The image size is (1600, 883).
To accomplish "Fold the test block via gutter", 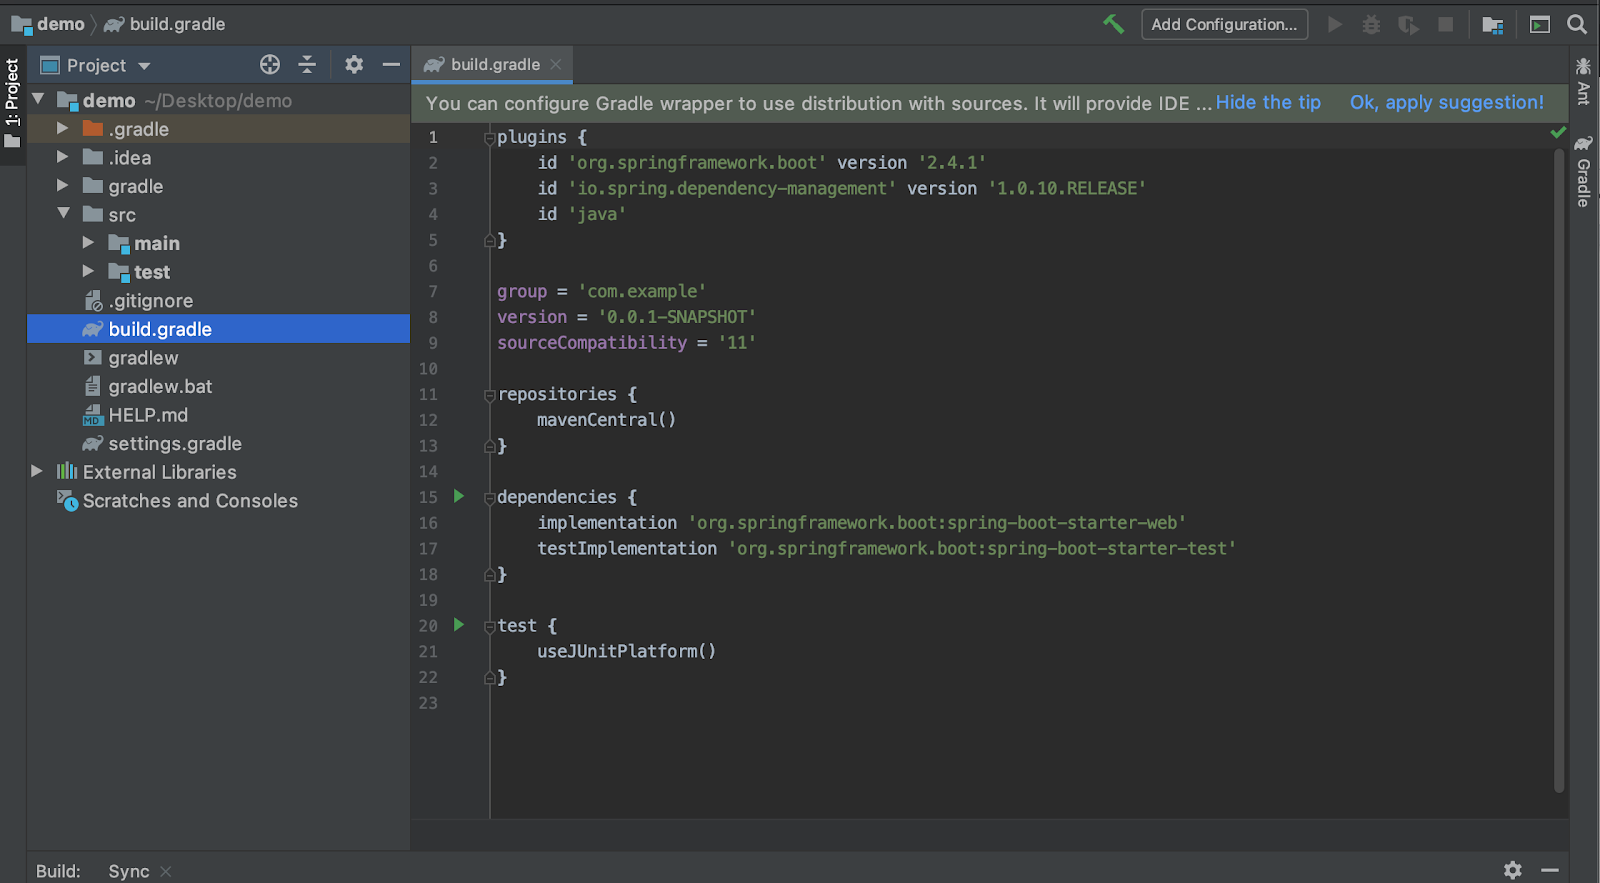I will (490, 627).
